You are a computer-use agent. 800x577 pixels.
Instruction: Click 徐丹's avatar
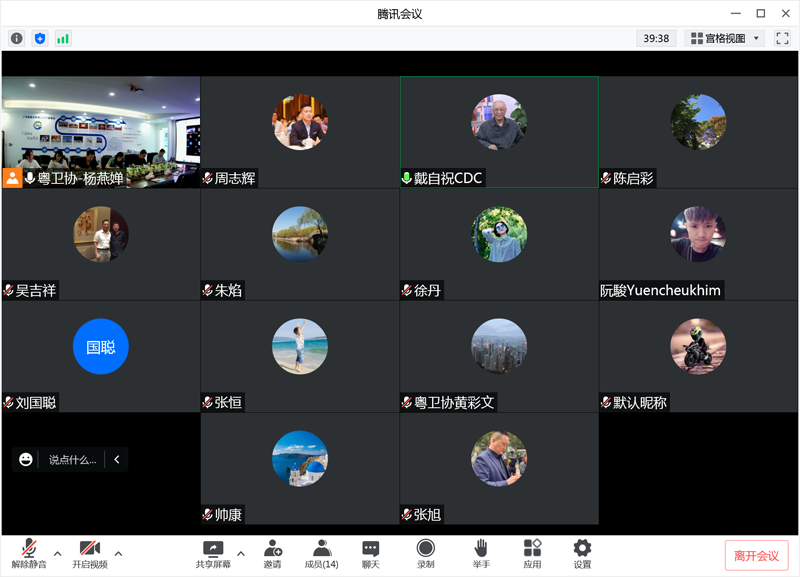click(499, 234)
